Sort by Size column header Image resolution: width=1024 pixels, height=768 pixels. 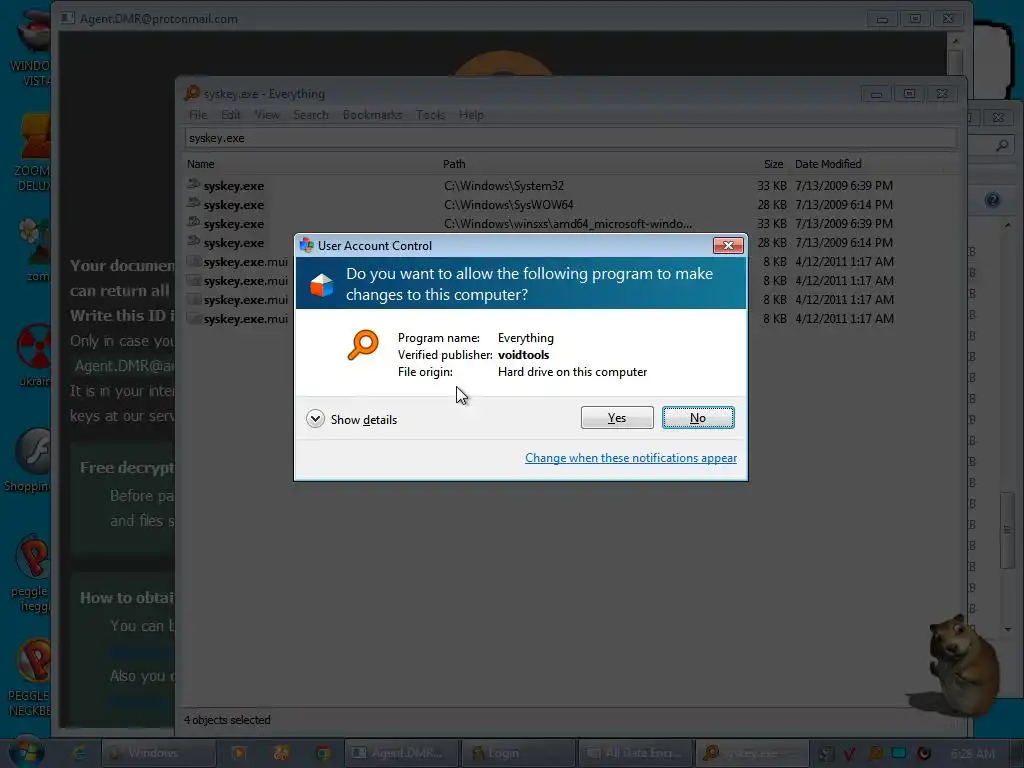[773, 164]
